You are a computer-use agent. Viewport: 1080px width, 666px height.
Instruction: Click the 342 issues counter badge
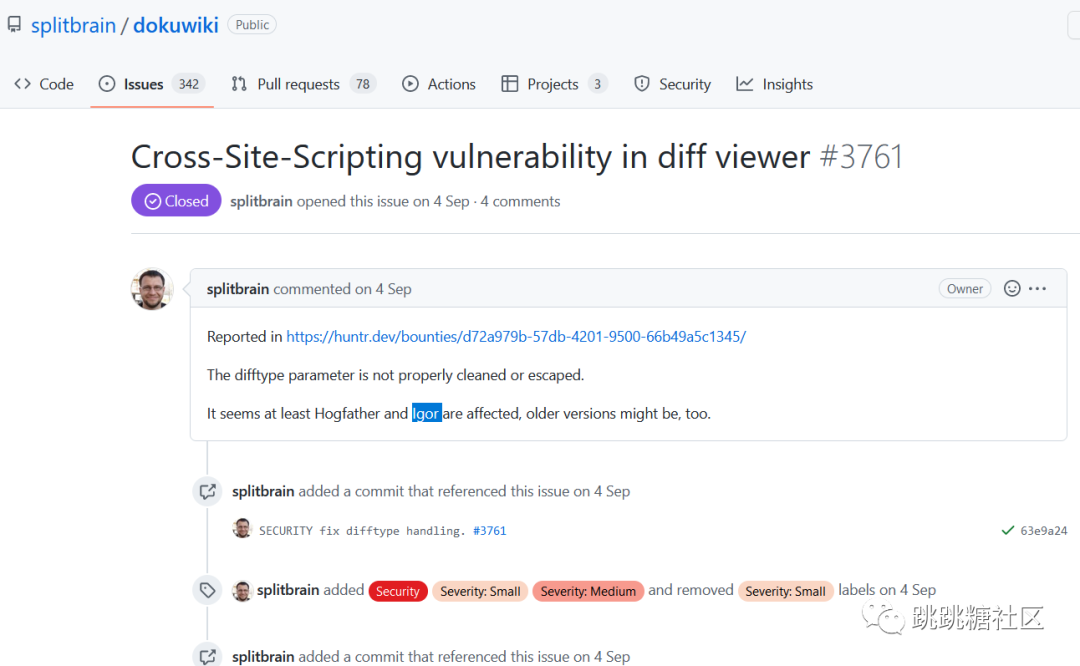(188, 84)
